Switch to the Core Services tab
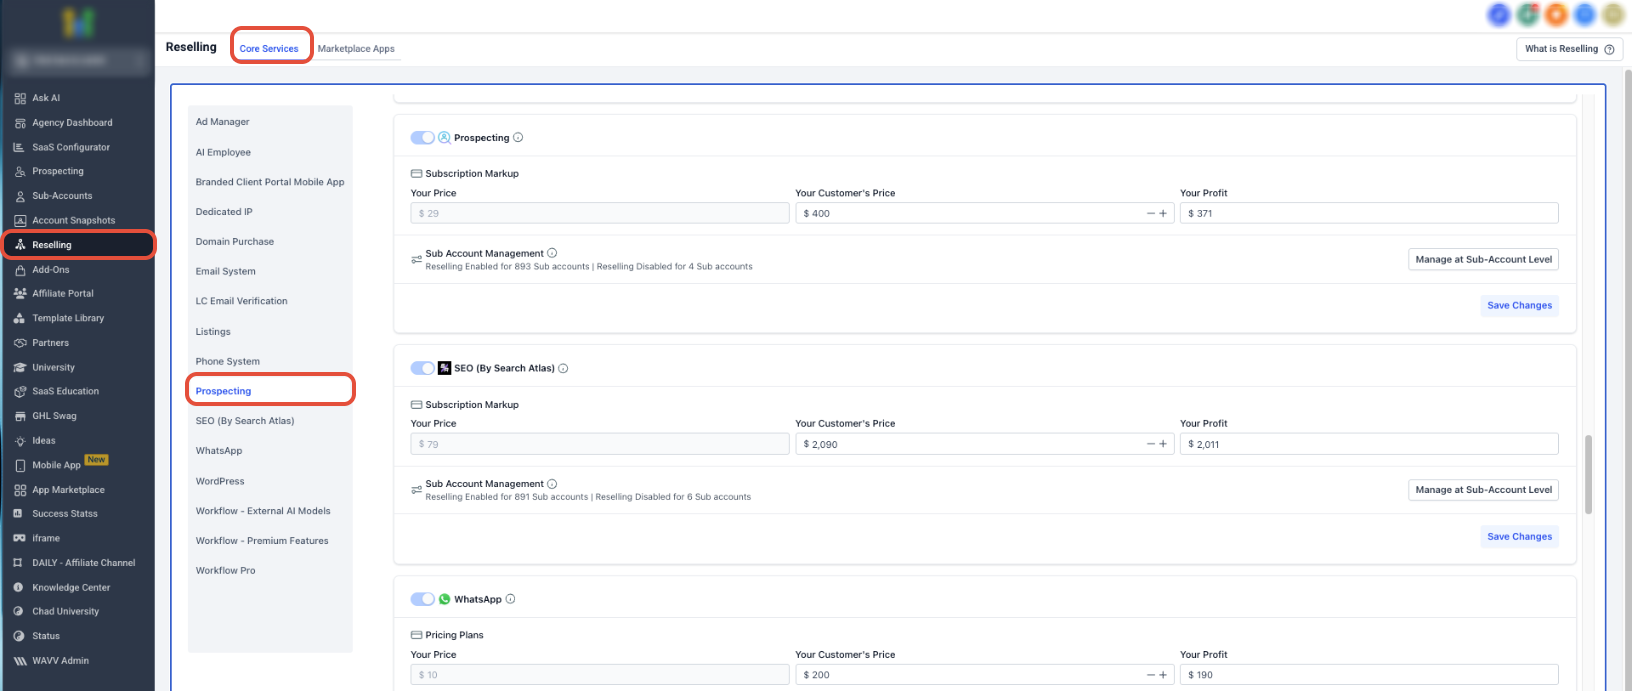Image resolution: width=1632 pixels, height=691 pixels. (269, 49)
